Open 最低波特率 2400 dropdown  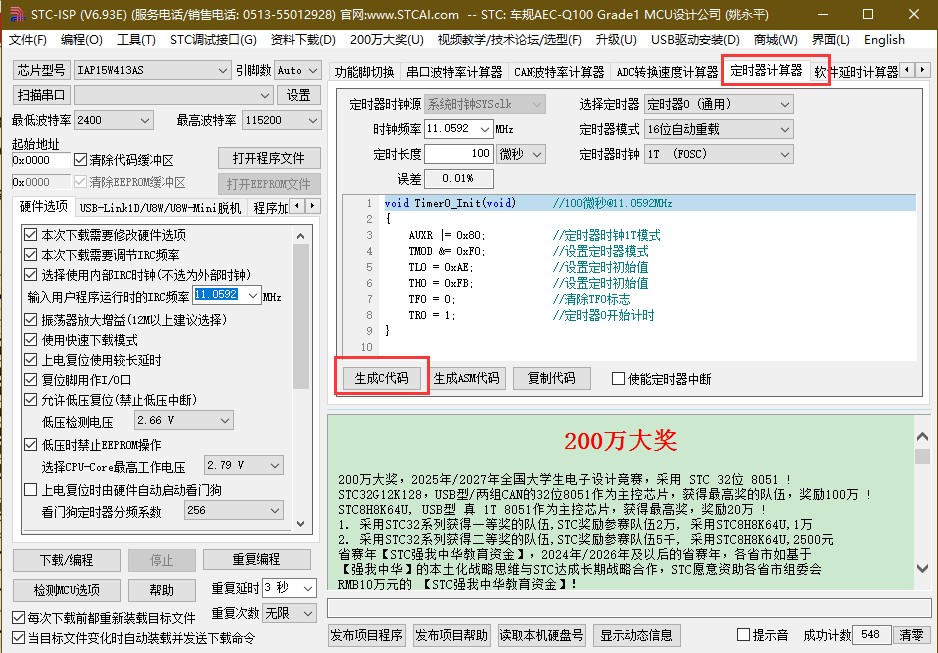coord(114,120)
